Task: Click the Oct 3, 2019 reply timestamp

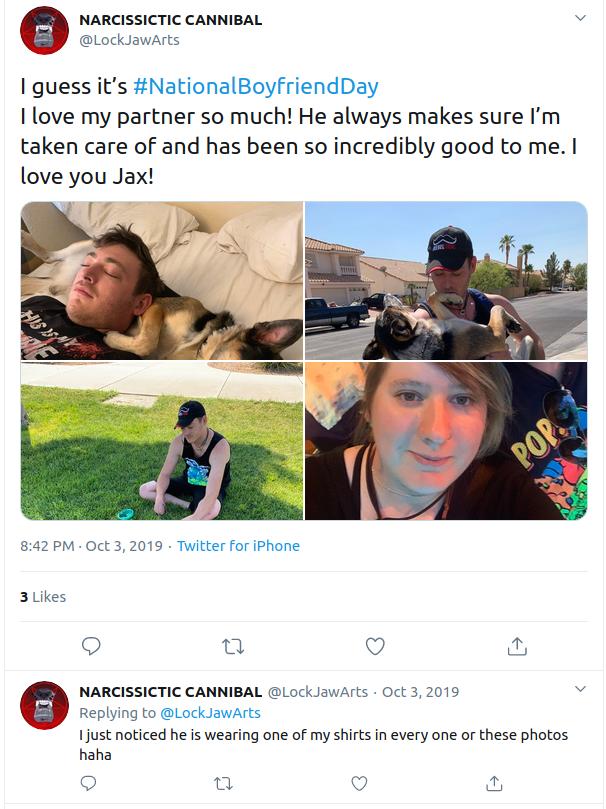Action: coord(420,691)
